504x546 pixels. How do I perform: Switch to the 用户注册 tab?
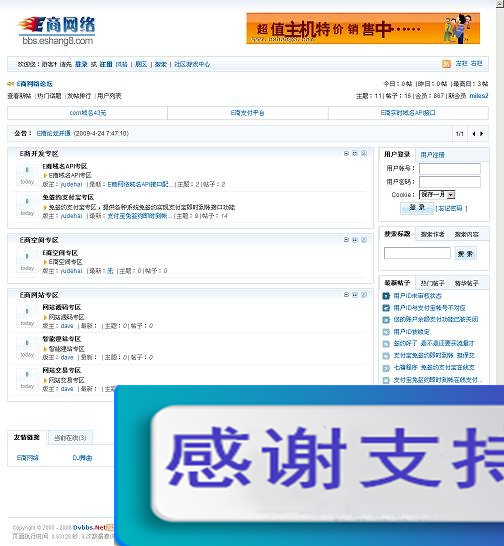[432, 155]
